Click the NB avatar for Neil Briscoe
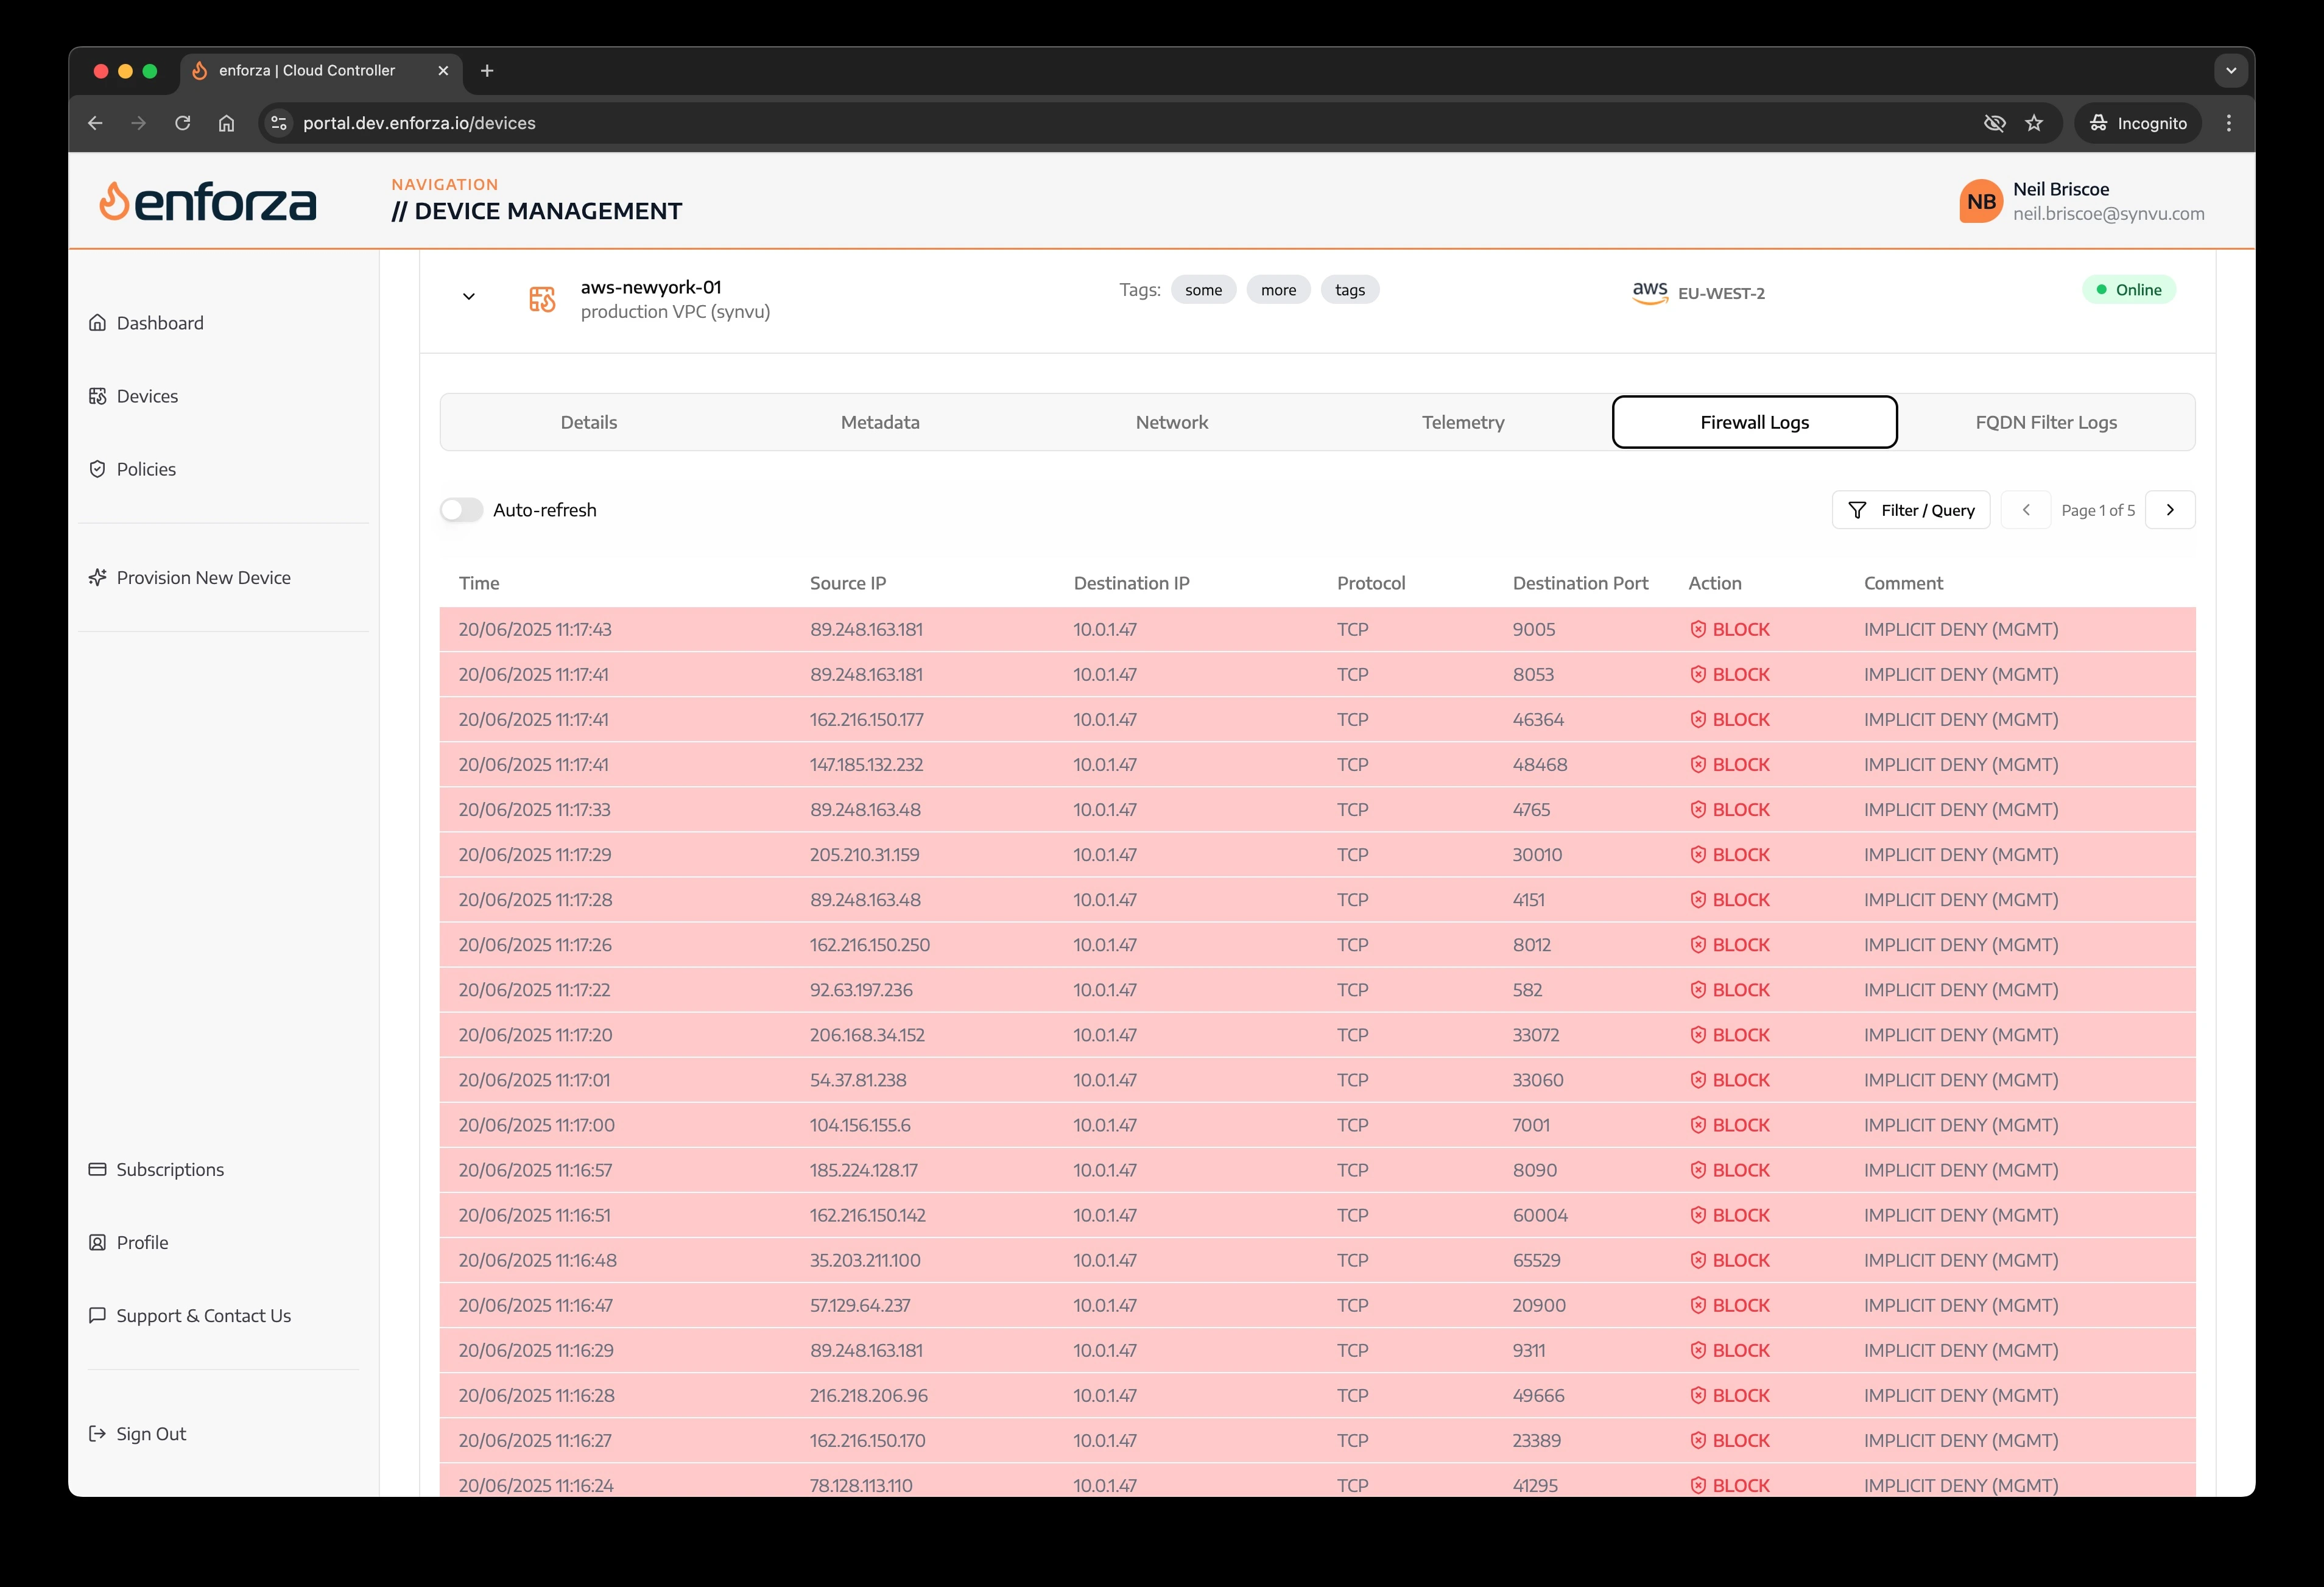The image size is (2324, 1587). click(x=1981, y=200)
